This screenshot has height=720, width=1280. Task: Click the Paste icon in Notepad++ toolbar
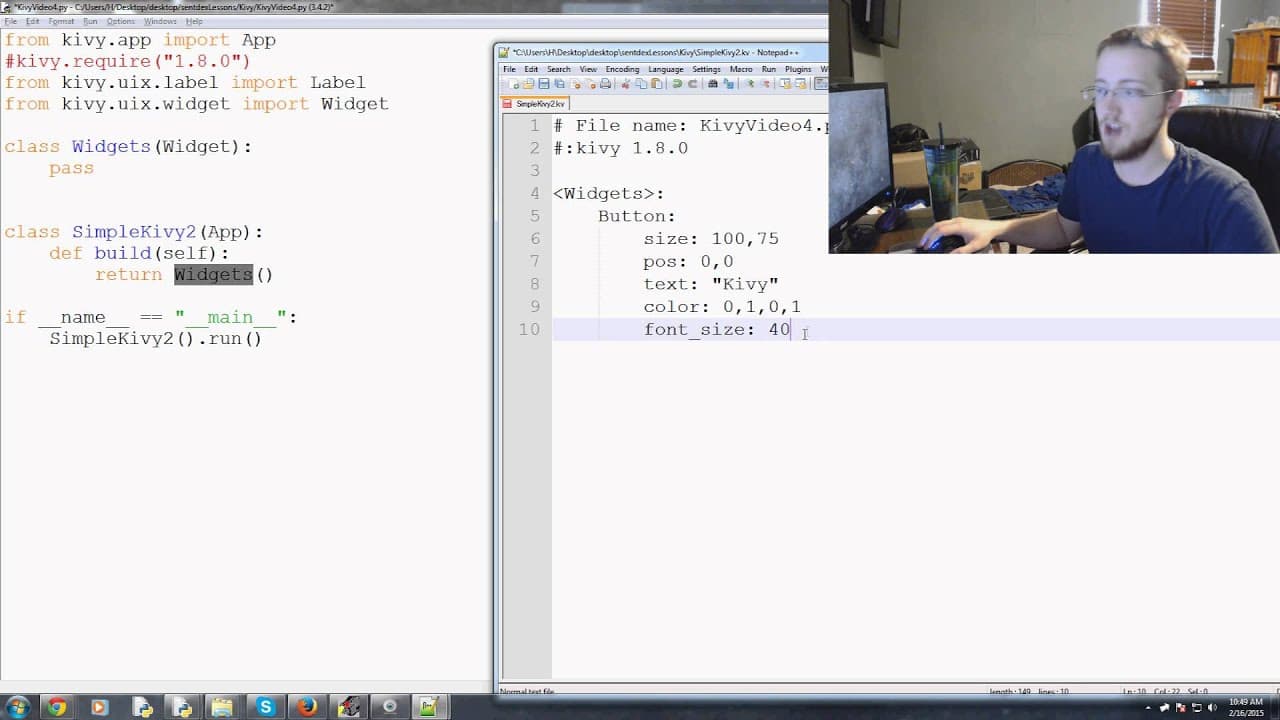point(657,84)
